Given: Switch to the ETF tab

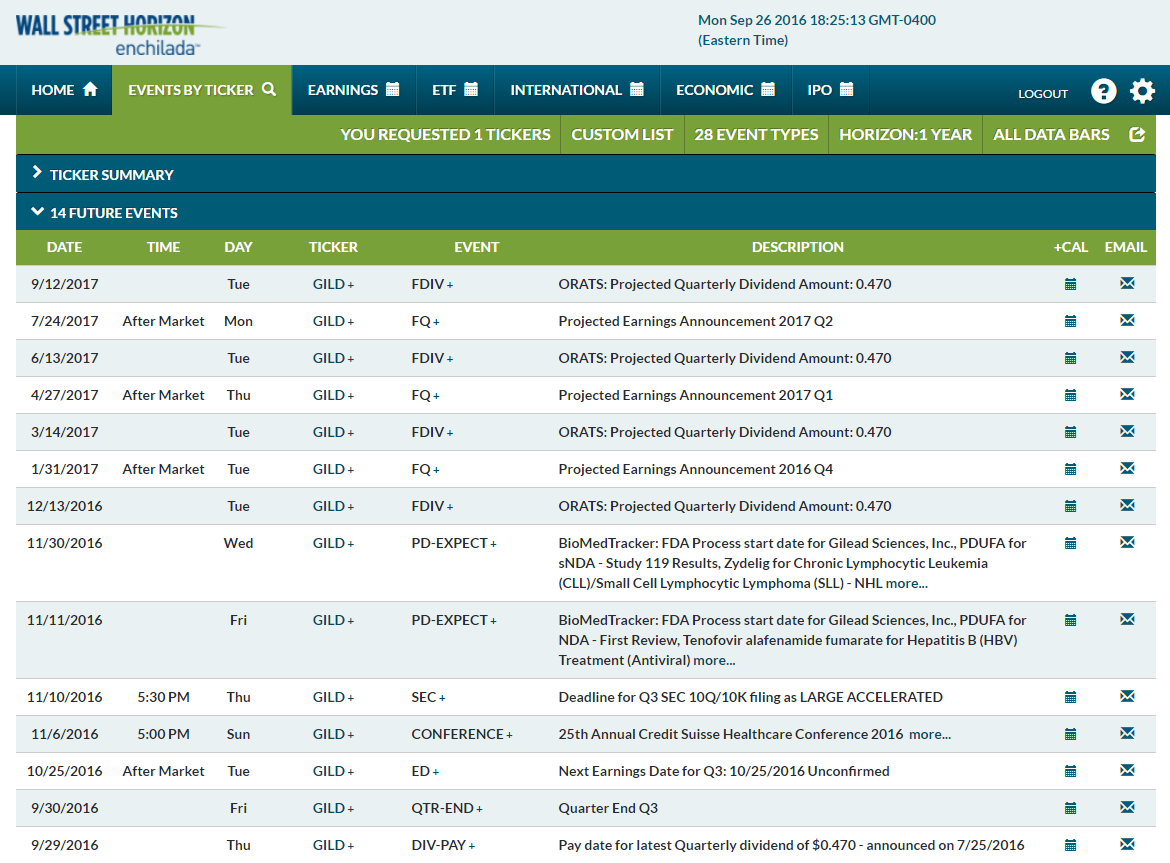Looking at the screenshot, I should (x=454, y=89).
